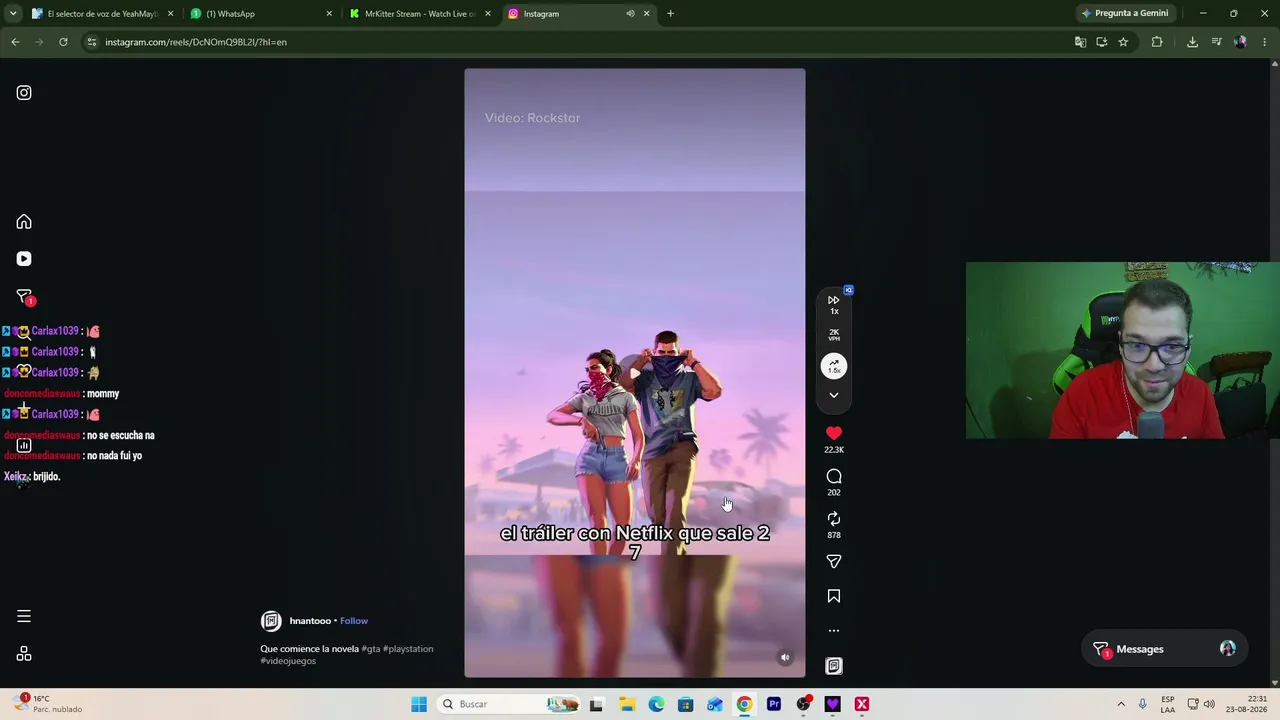Open the hnantooo profile avatar
Viewport: 1280px width, 720px height.
click(271, 621)
